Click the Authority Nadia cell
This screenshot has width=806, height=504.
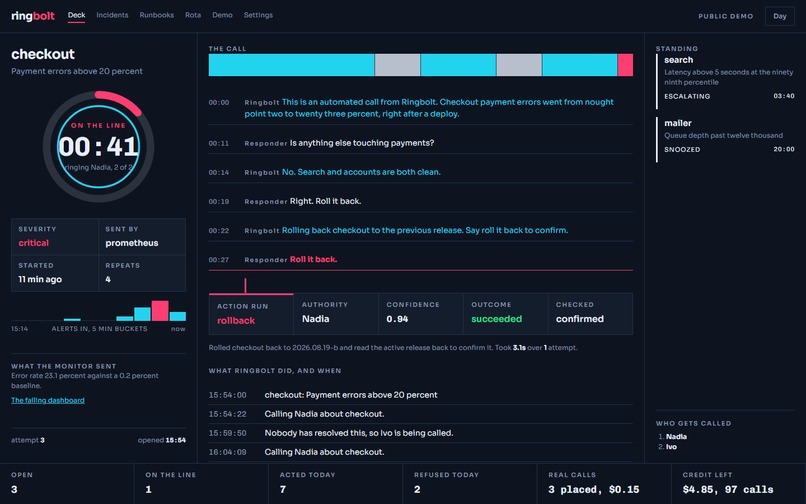[336, 314]
